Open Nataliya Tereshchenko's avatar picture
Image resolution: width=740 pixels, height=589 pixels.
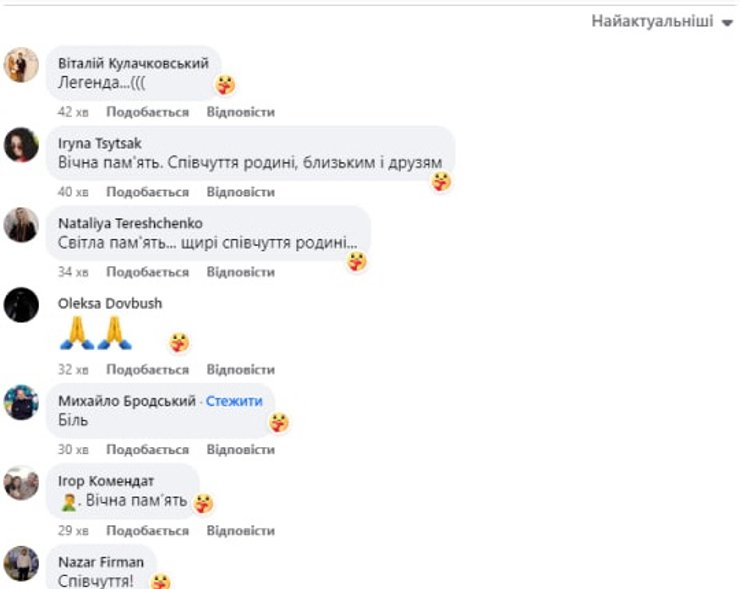click(21, 225)
